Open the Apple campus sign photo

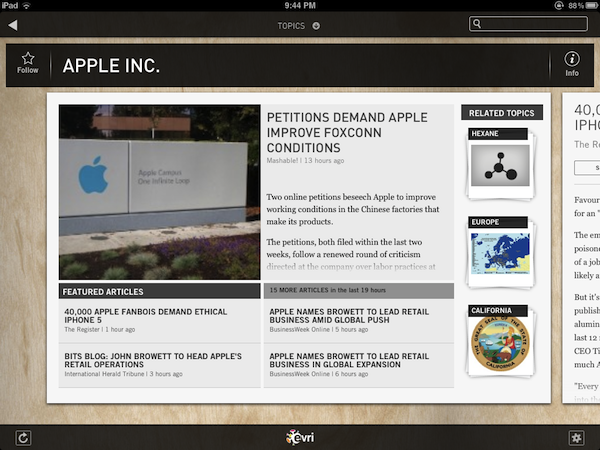[x=160, y=192]
